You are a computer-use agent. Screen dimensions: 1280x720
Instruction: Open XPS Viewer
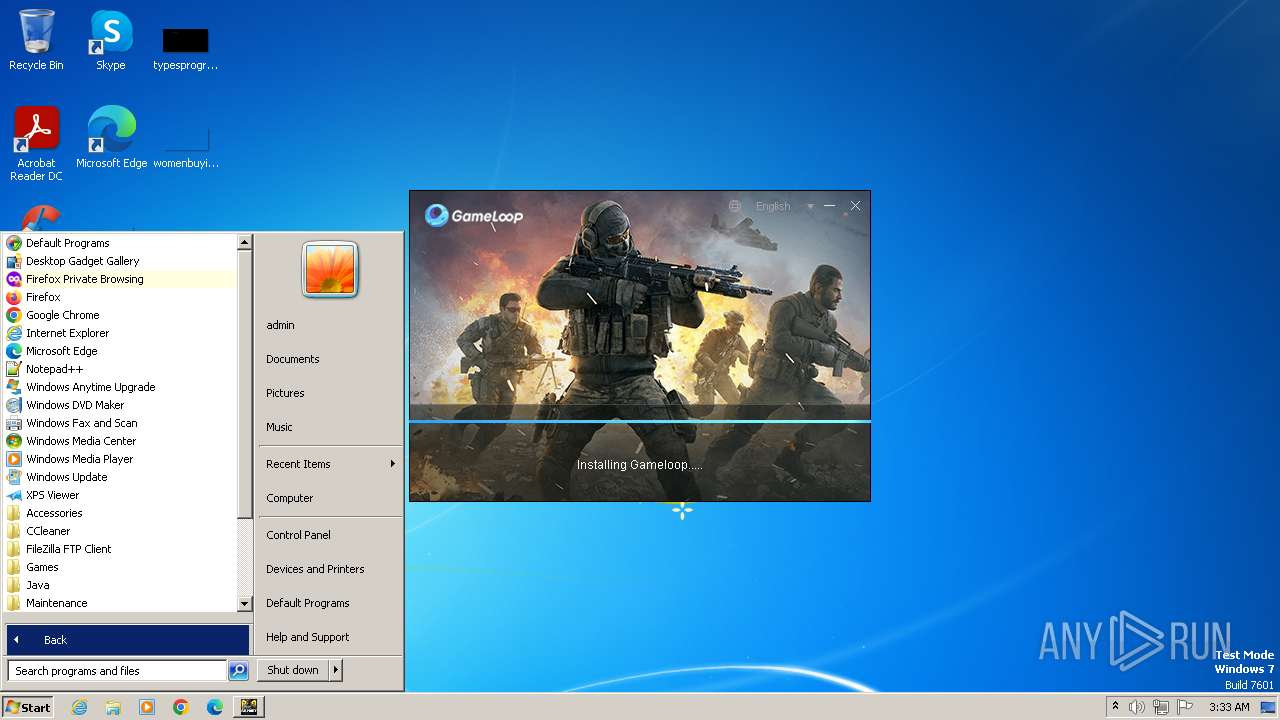[x=119, y=495]
